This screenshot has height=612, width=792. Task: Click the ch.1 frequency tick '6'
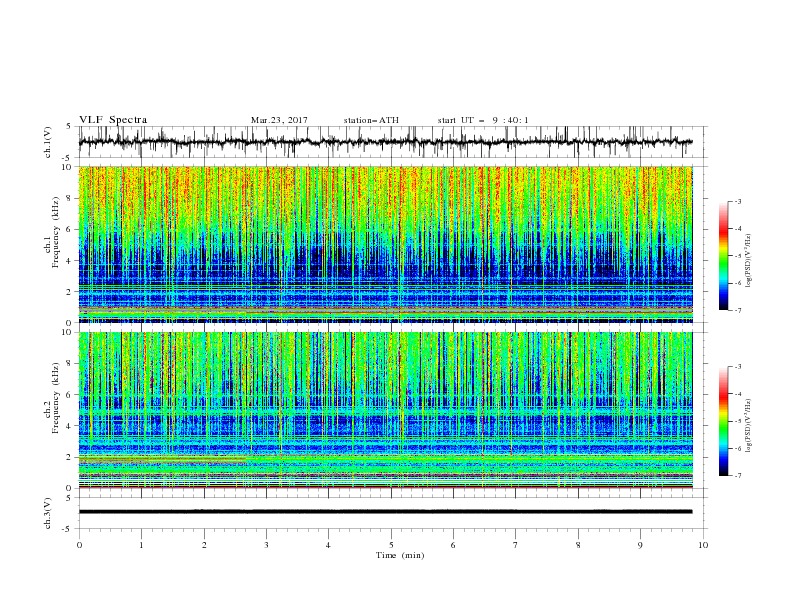69,230
